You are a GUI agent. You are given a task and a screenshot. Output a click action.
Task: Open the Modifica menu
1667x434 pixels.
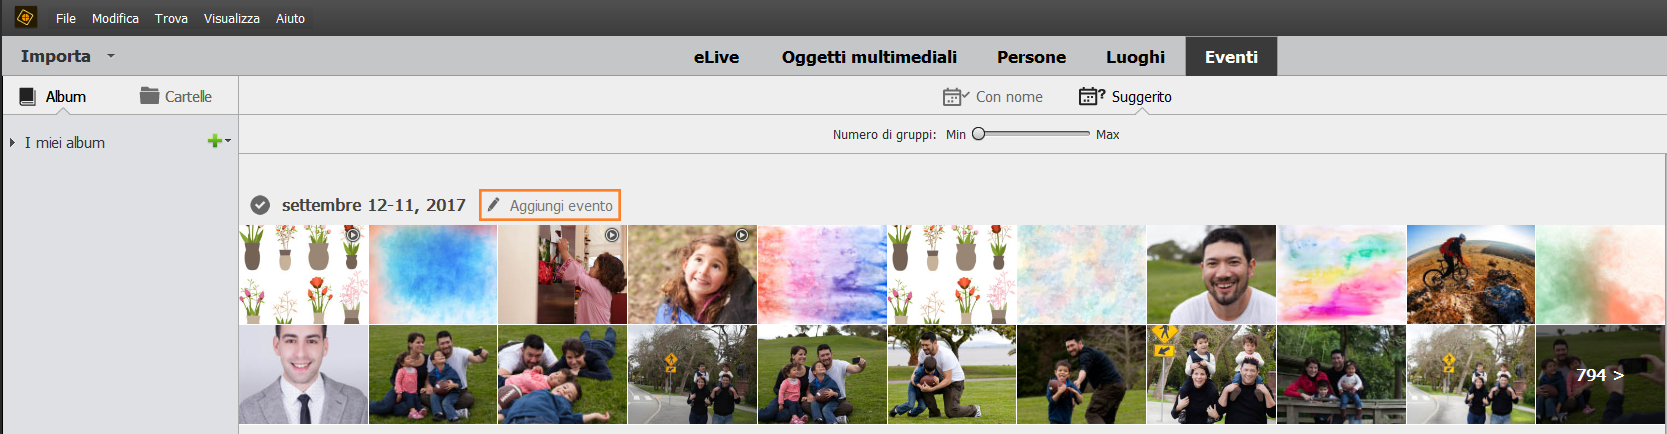(x=115, y=18)
